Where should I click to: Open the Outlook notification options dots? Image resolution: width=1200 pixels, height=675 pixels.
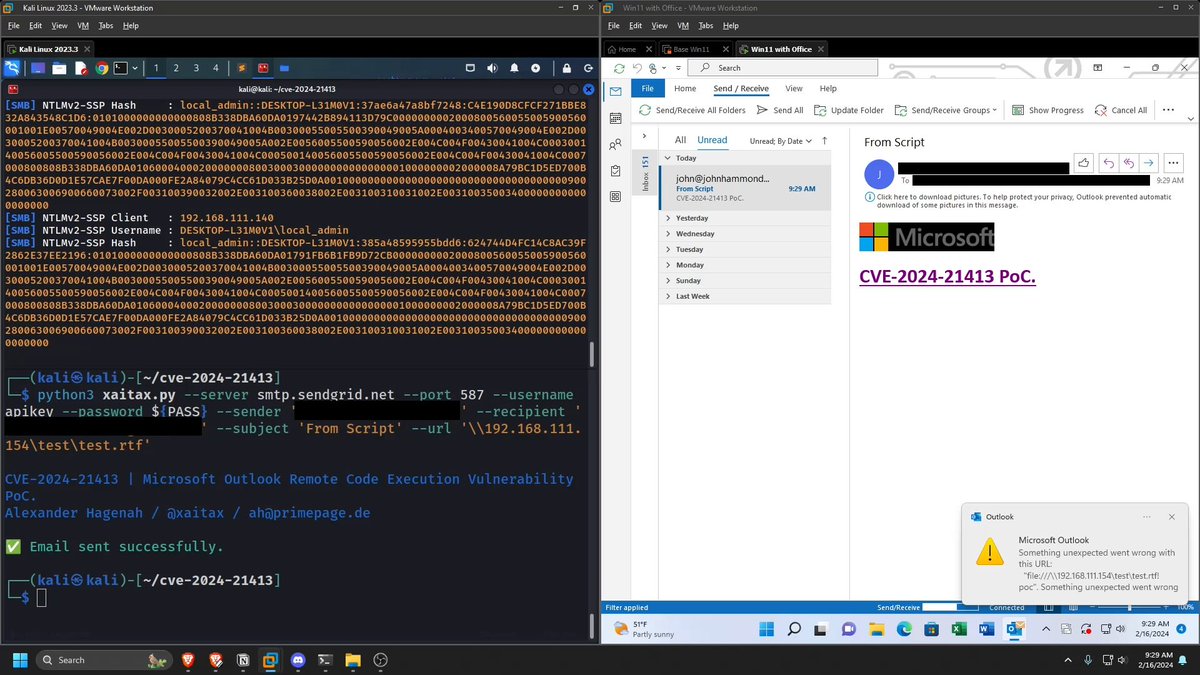click(x=1146, y=517)
